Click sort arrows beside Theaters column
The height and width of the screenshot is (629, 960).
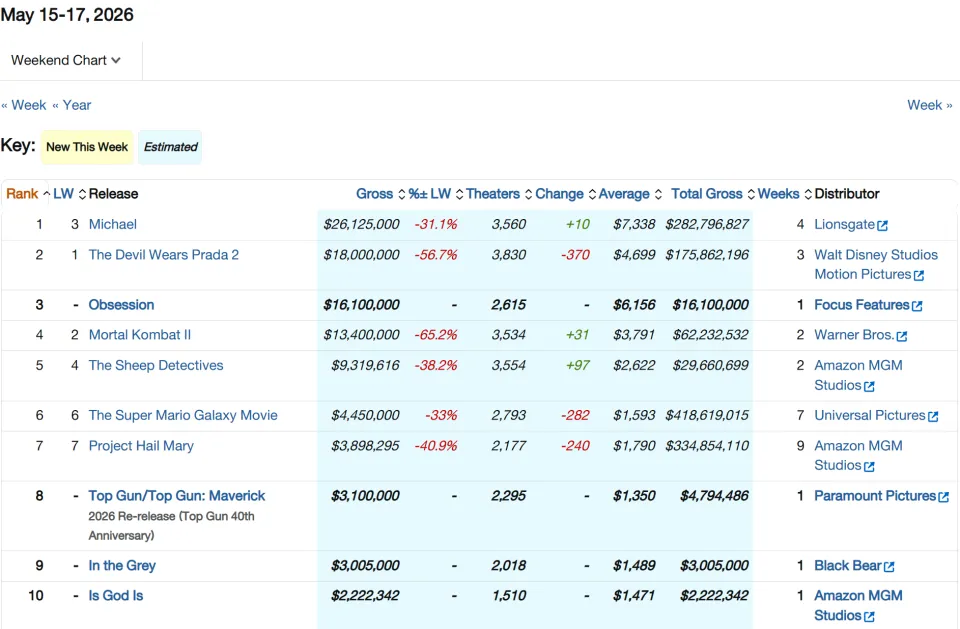[x=528, y=194]
